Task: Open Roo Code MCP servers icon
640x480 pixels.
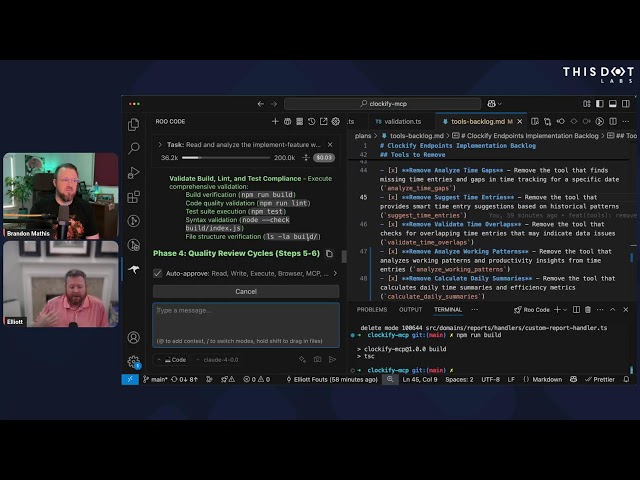Action: 300,122
